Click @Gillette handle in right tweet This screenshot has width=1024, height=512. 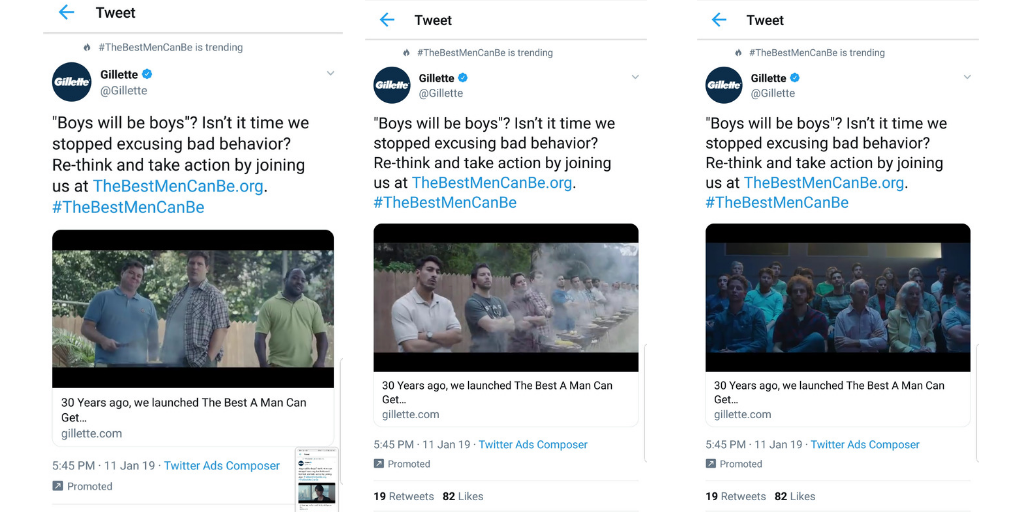click(773, 93)
